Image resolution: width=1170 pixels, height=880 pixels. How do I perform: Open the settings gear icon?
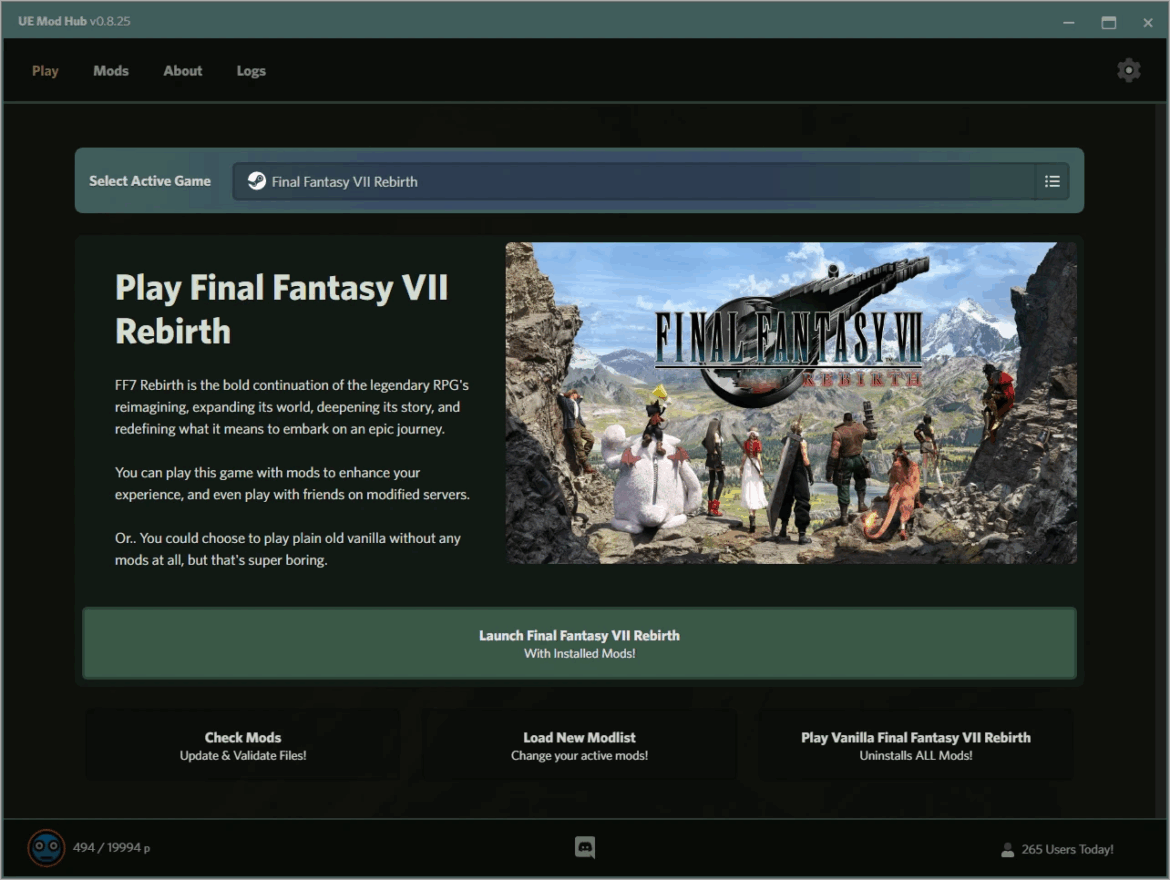pos(1128,70)
